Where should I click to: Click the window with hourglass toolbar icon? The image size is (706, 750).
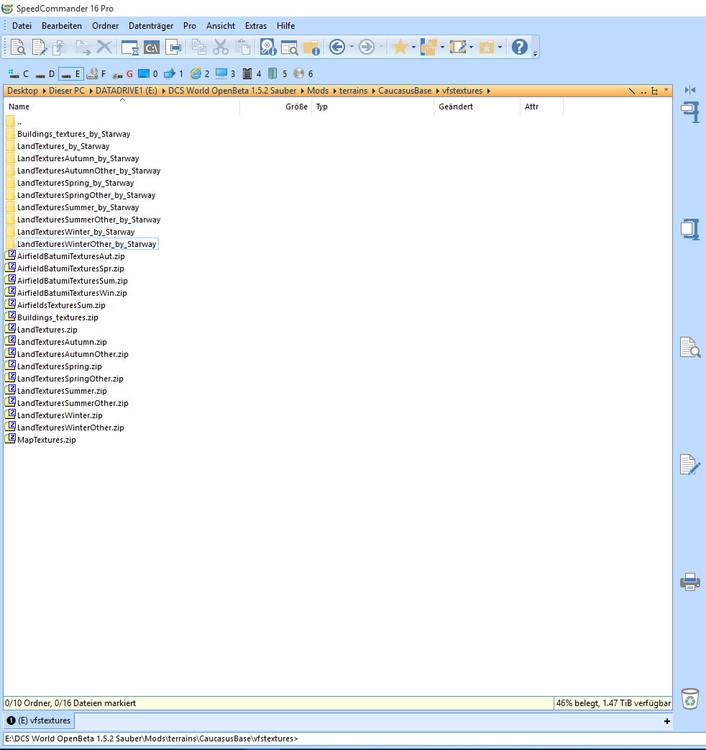pyautogui.click(x=130, y=47)
